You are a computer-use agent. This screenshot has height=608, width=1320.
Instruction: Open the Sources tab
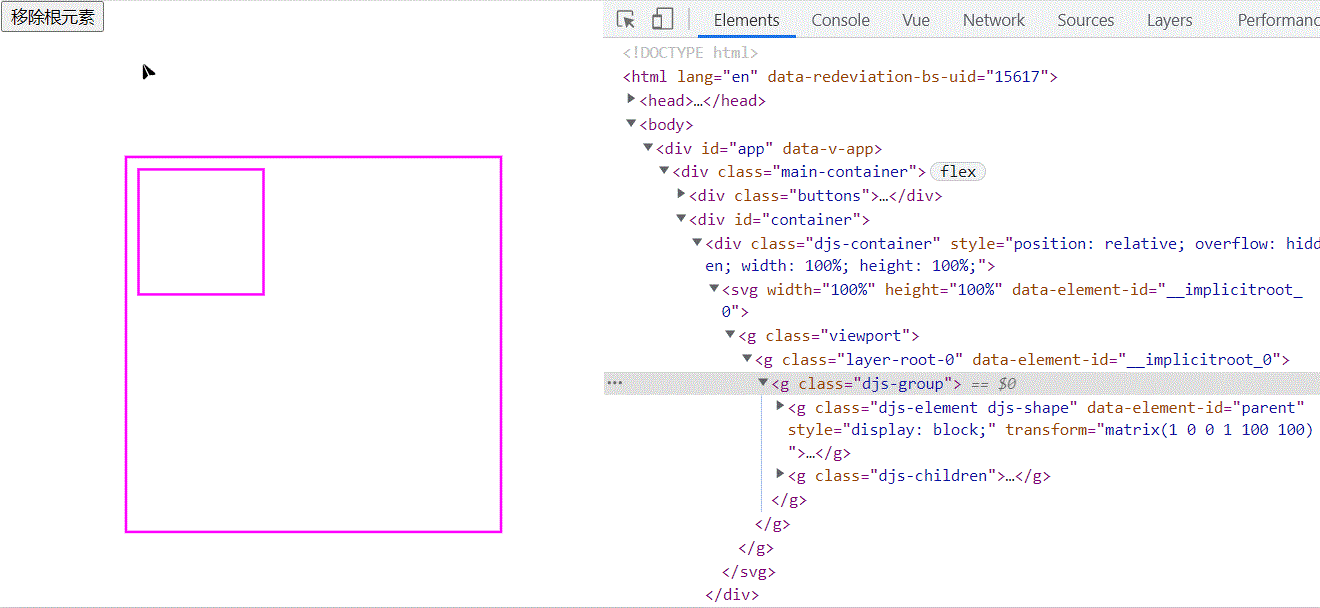[1086, 19]
